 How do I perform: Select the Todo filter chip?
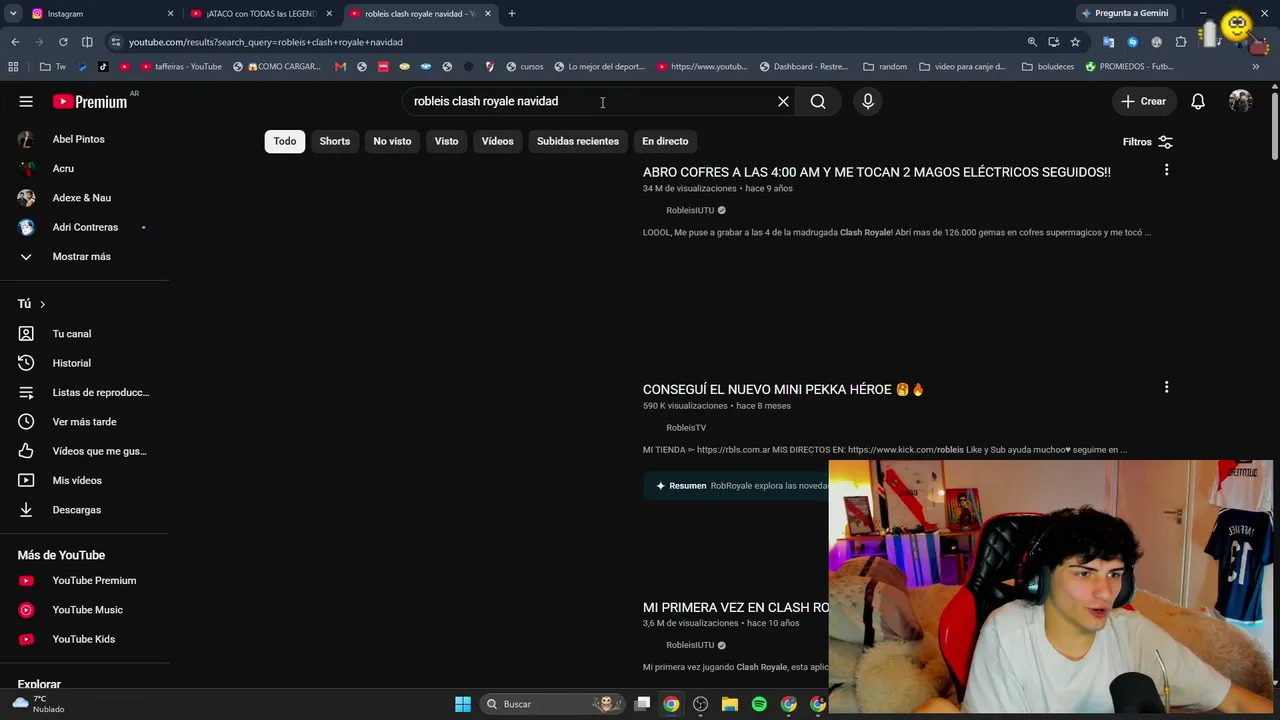click(x=285, y=141)
